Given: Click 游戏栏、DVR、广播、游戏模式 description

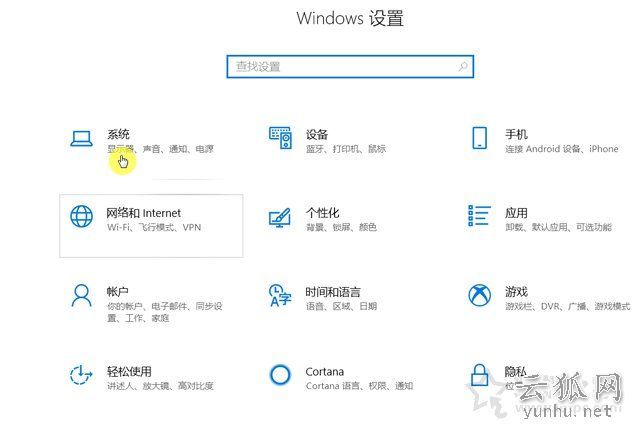Looking at the screenshot, I should [568, 306].
